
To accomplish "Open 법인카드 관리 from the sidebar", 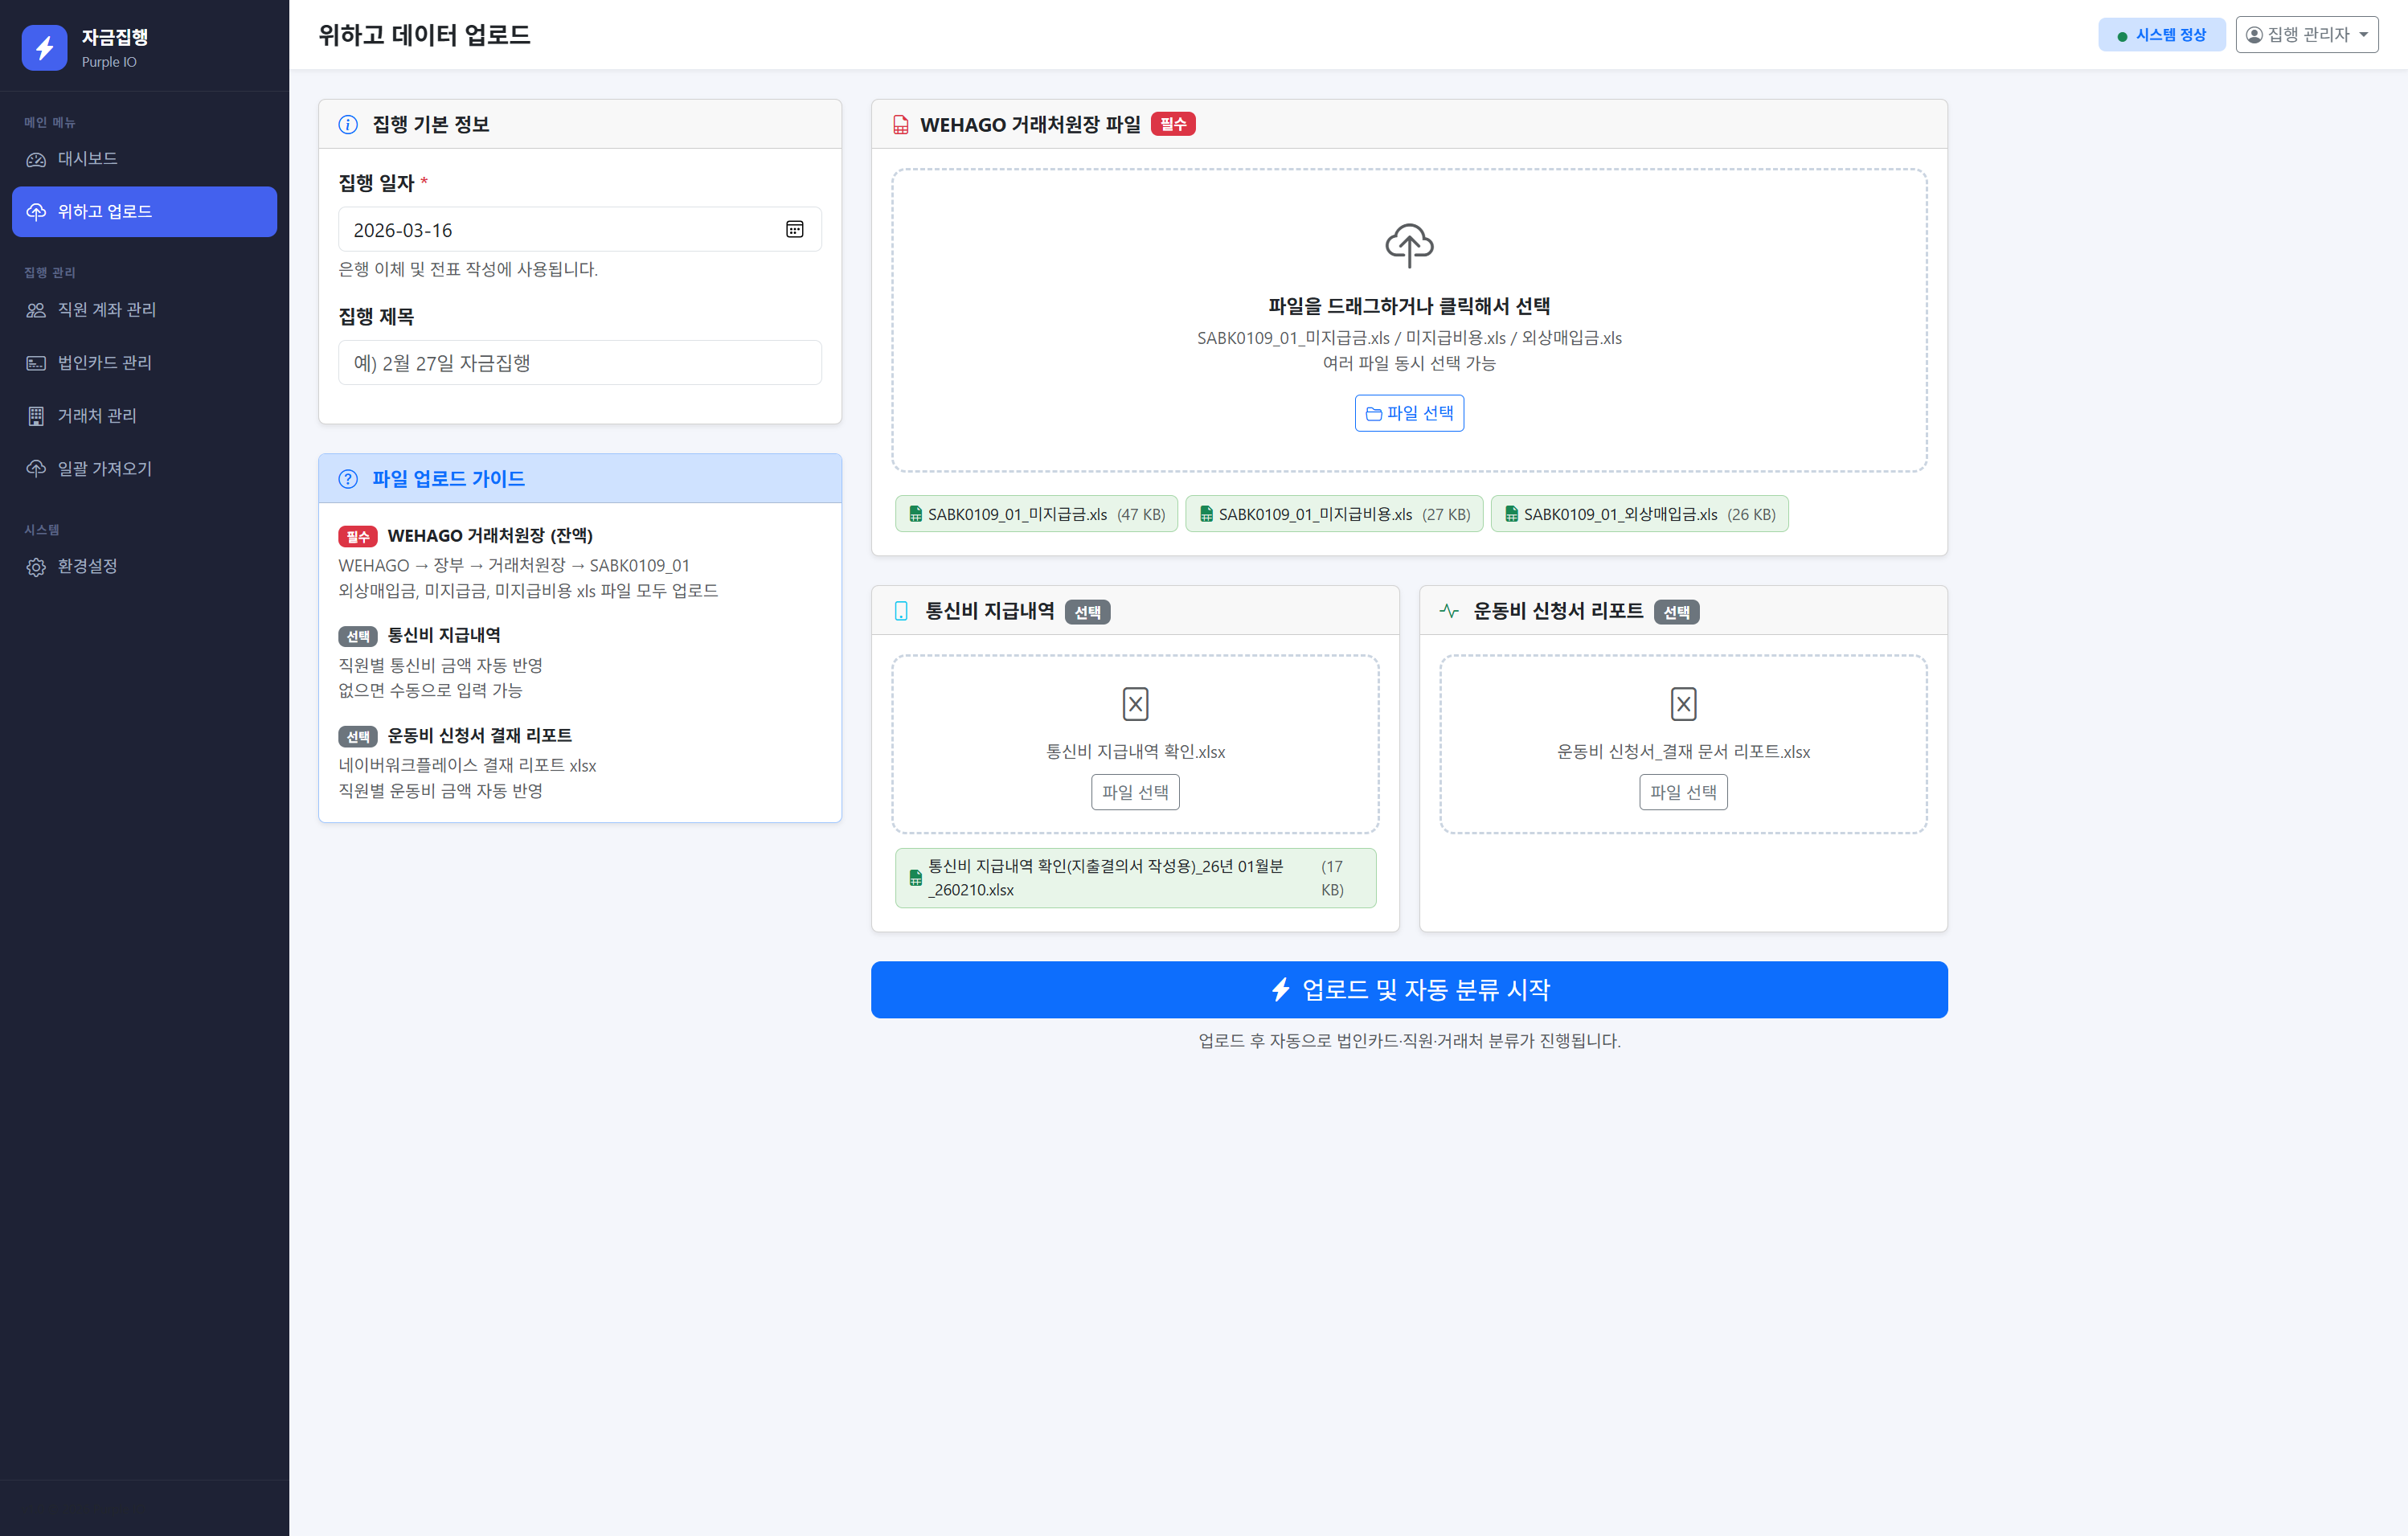I will 104,363.
